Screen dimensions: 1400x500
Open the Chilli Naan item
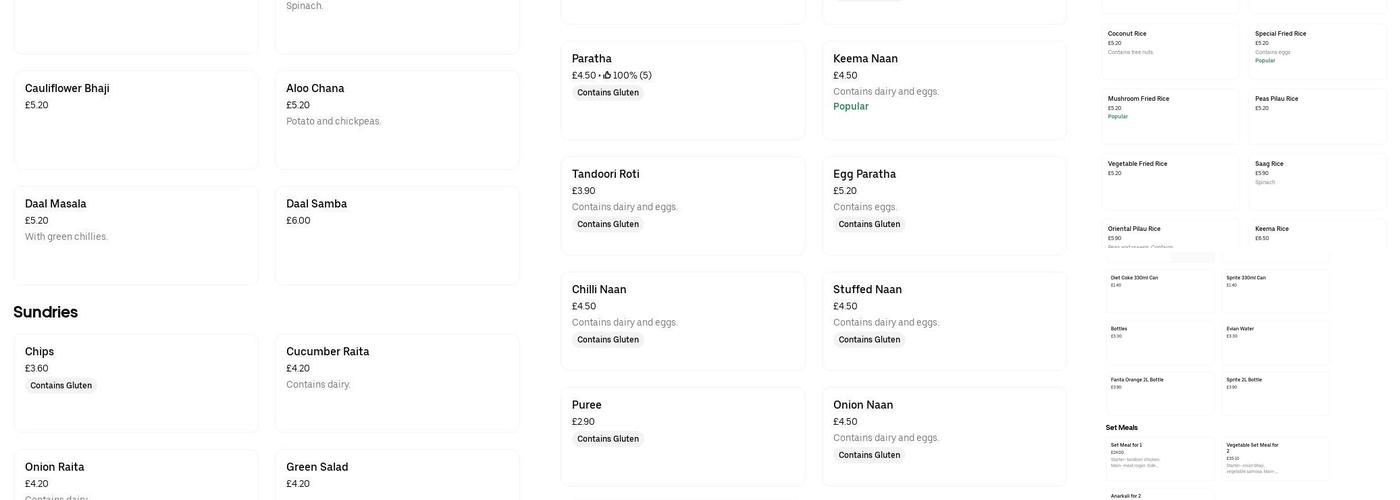click(682, 320)
